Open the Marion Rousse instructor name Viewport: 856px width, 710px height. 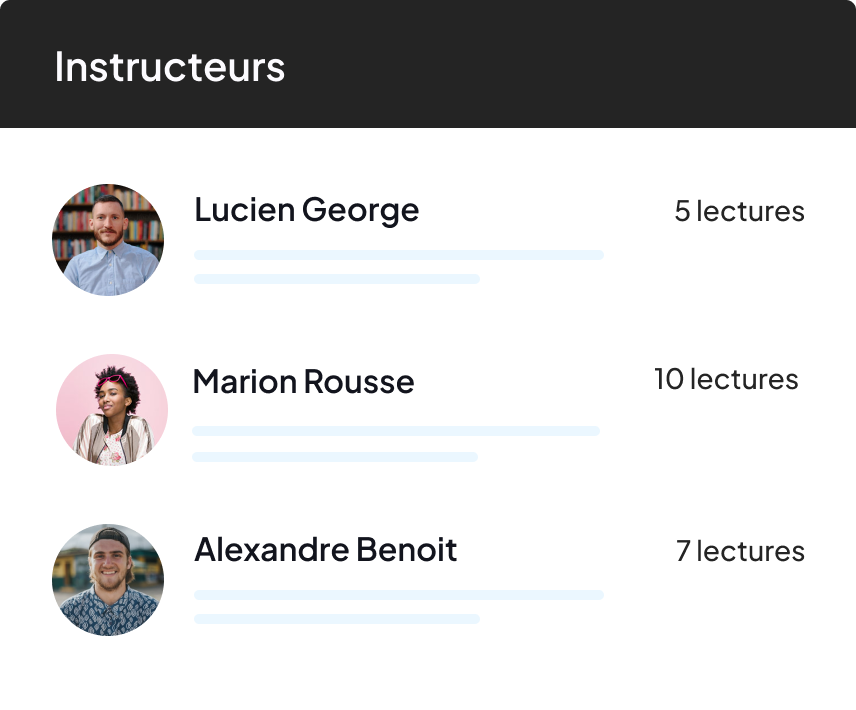click(304, 381)
